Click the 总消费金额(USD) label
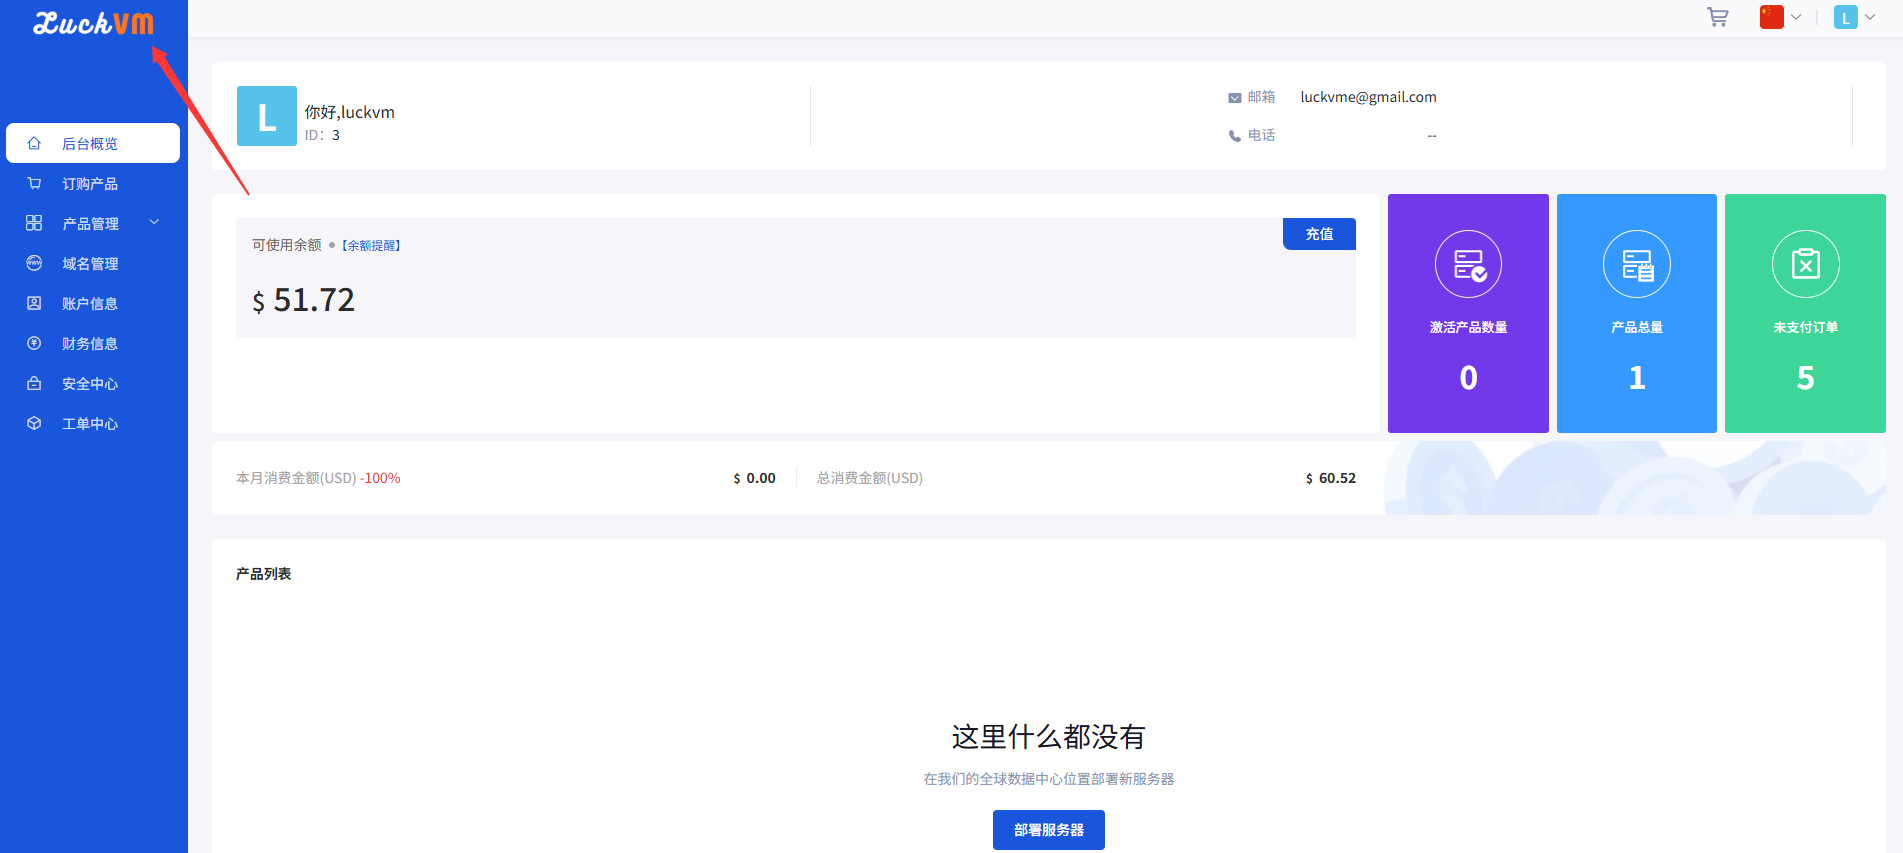Screen dimensions: 1903x853 coord(870,478)
